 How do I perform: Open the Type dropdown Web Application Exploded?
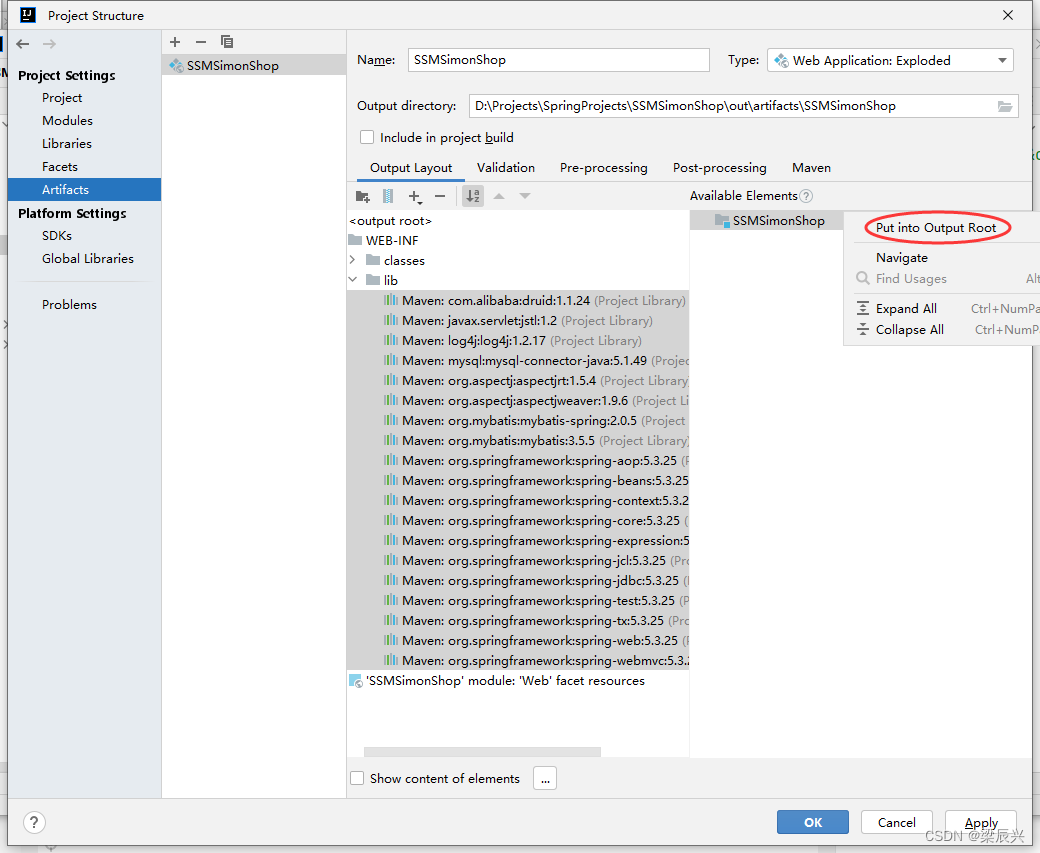pos(890,60)
